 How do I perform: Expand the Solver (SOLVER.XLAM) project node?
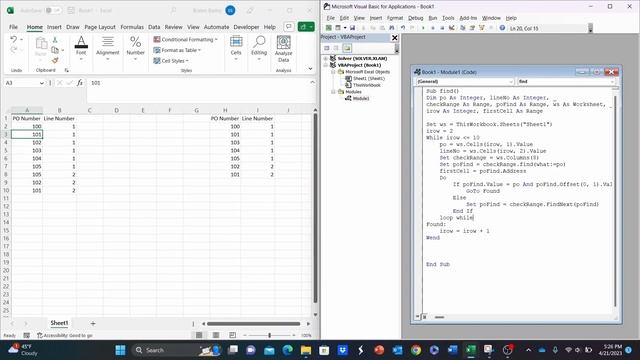[x=326, y=58]
